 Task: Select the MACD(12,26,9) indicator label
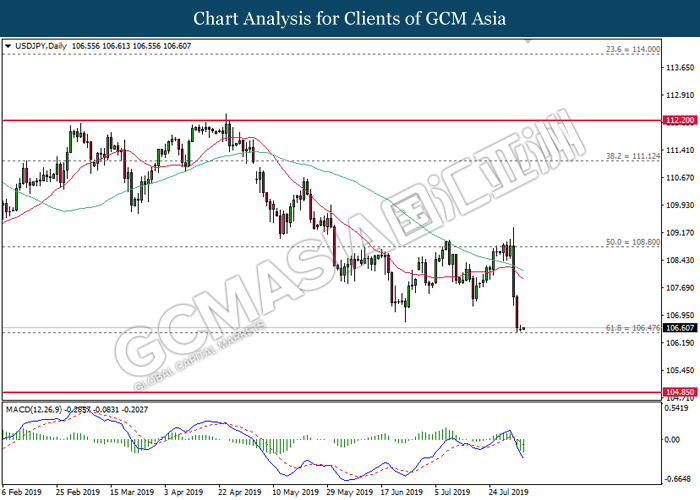pos(34,409)
